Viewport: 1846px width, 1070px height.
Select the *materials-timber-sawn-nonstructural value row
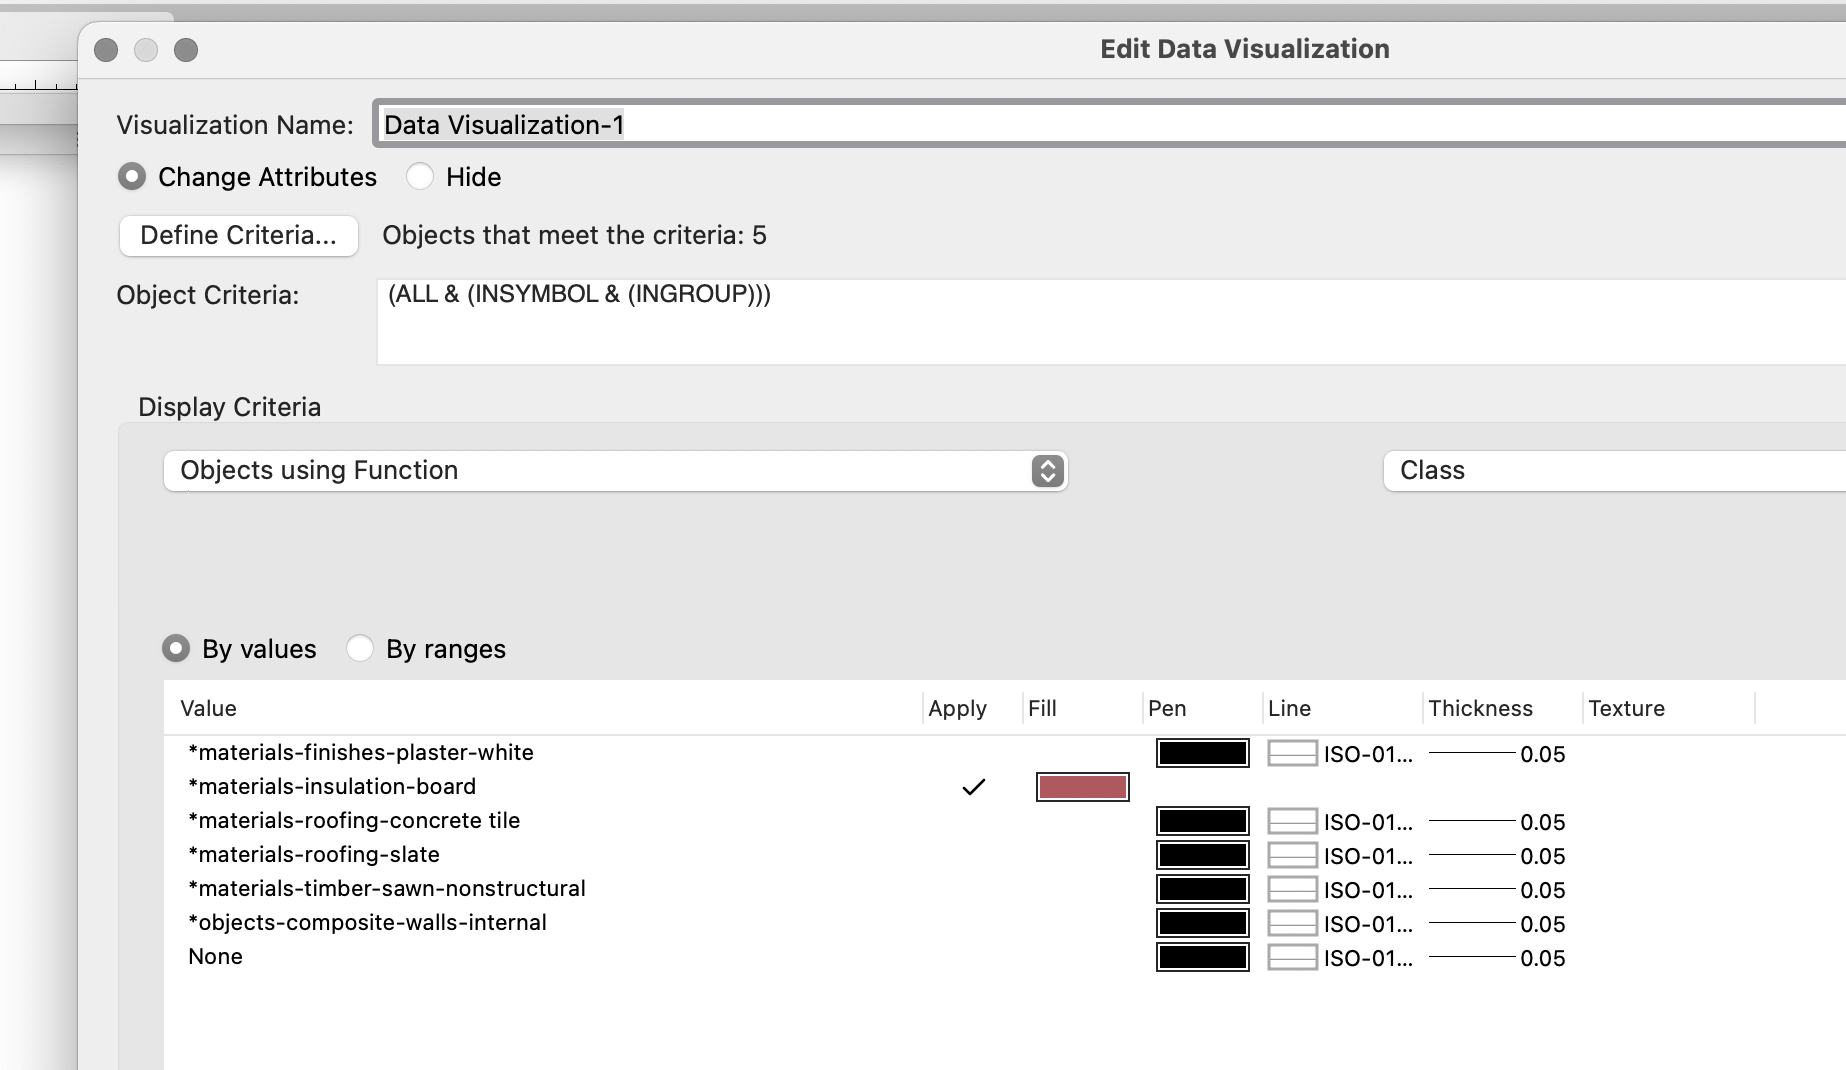click(388, 888)
